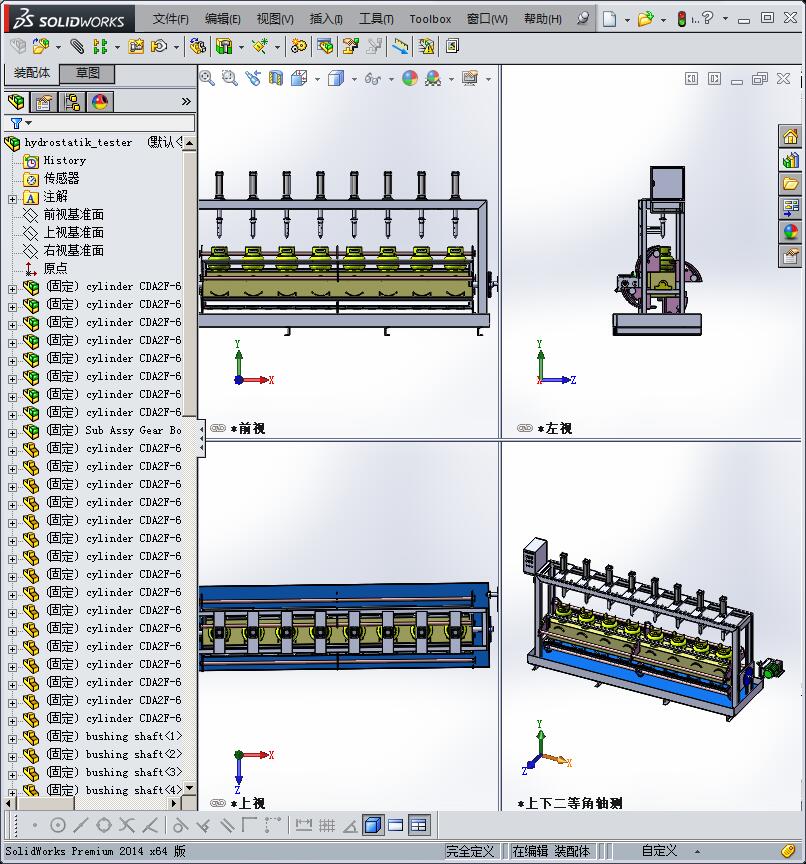Image resolution: width=806 pixels, height=864 pixels.
Task: Click the clearance verification warning icon
Action: click(426, 46)
